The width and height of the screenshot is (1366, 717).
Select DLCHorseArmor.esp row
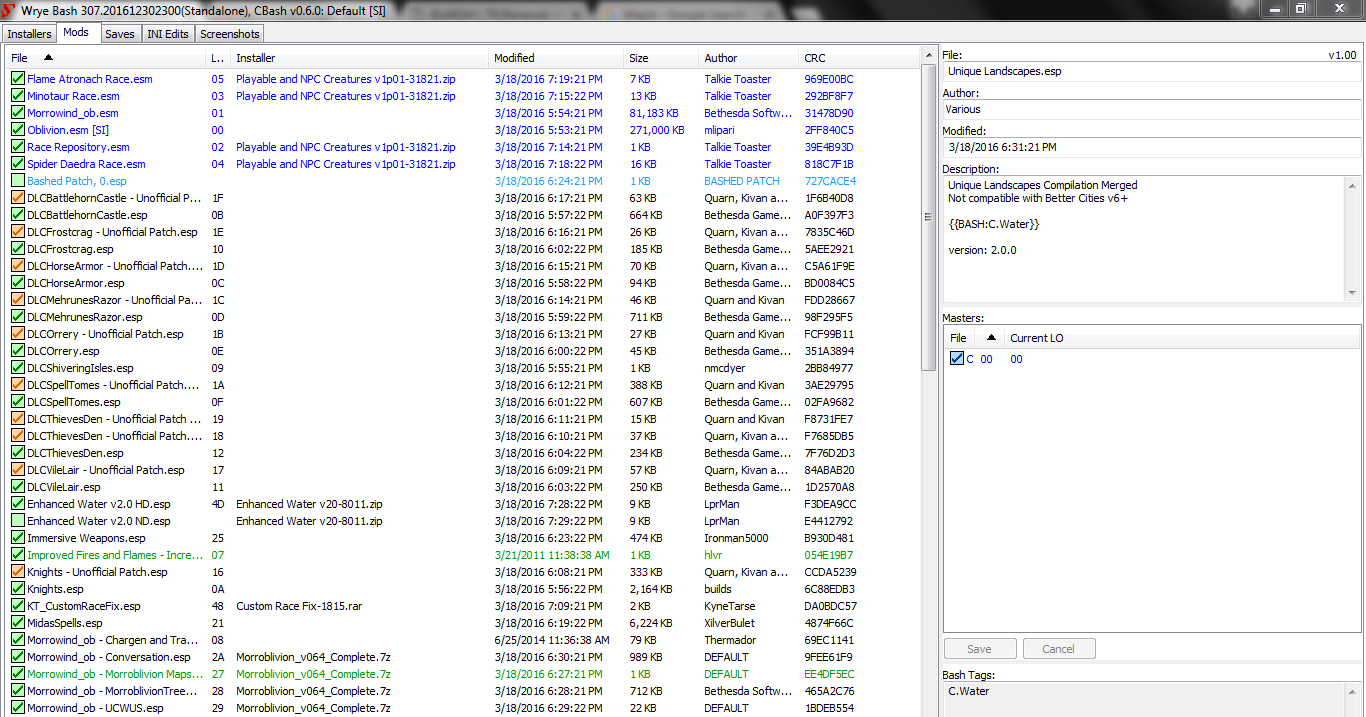click(x=464, y=283)
